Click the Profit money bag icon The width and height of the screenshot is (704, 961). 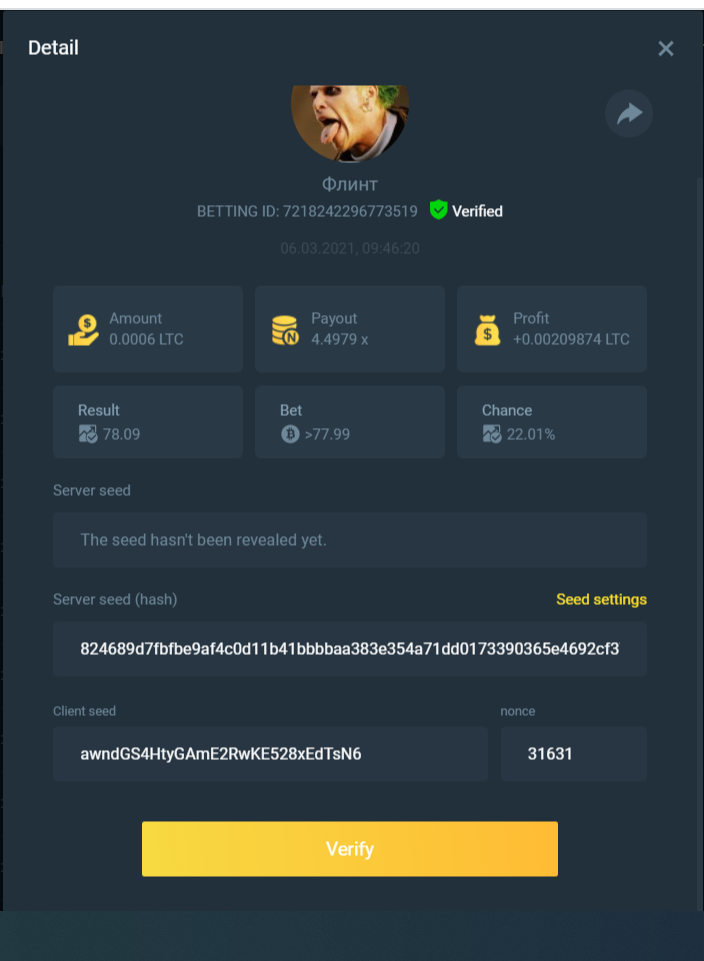pyautogui.click(x=487, y=330)
